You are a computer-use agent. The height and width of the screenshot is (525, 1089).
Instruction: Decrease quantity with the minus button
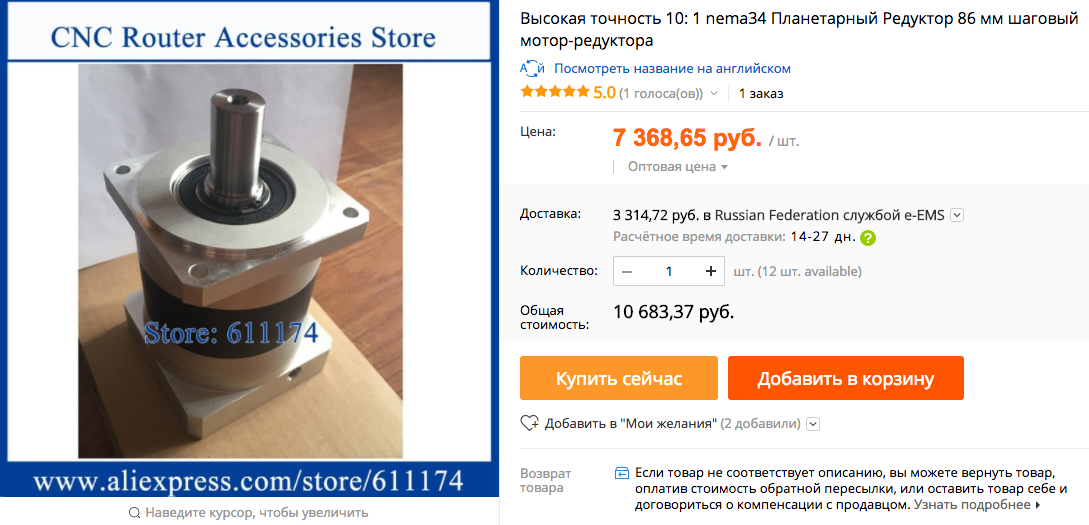pyautogui.click(x=627, y=271)
